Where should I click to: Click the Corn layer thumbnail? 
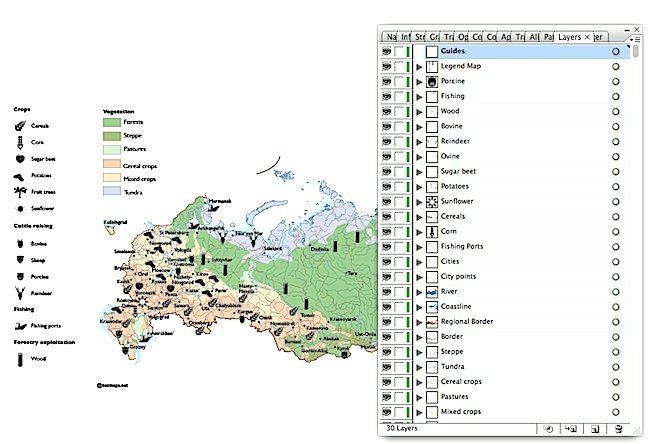pyautogui.click(x=432, y=231)
